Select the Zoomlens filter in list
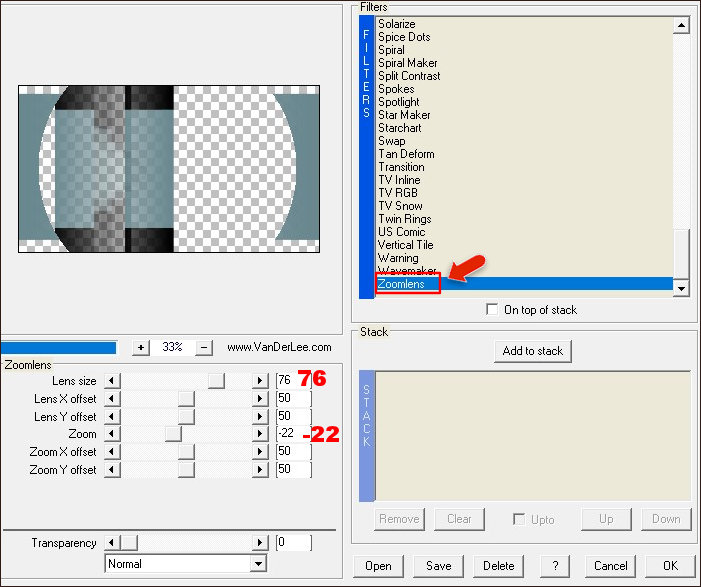The width and height of the screenshot is (701, 587). tap(401, 284)
